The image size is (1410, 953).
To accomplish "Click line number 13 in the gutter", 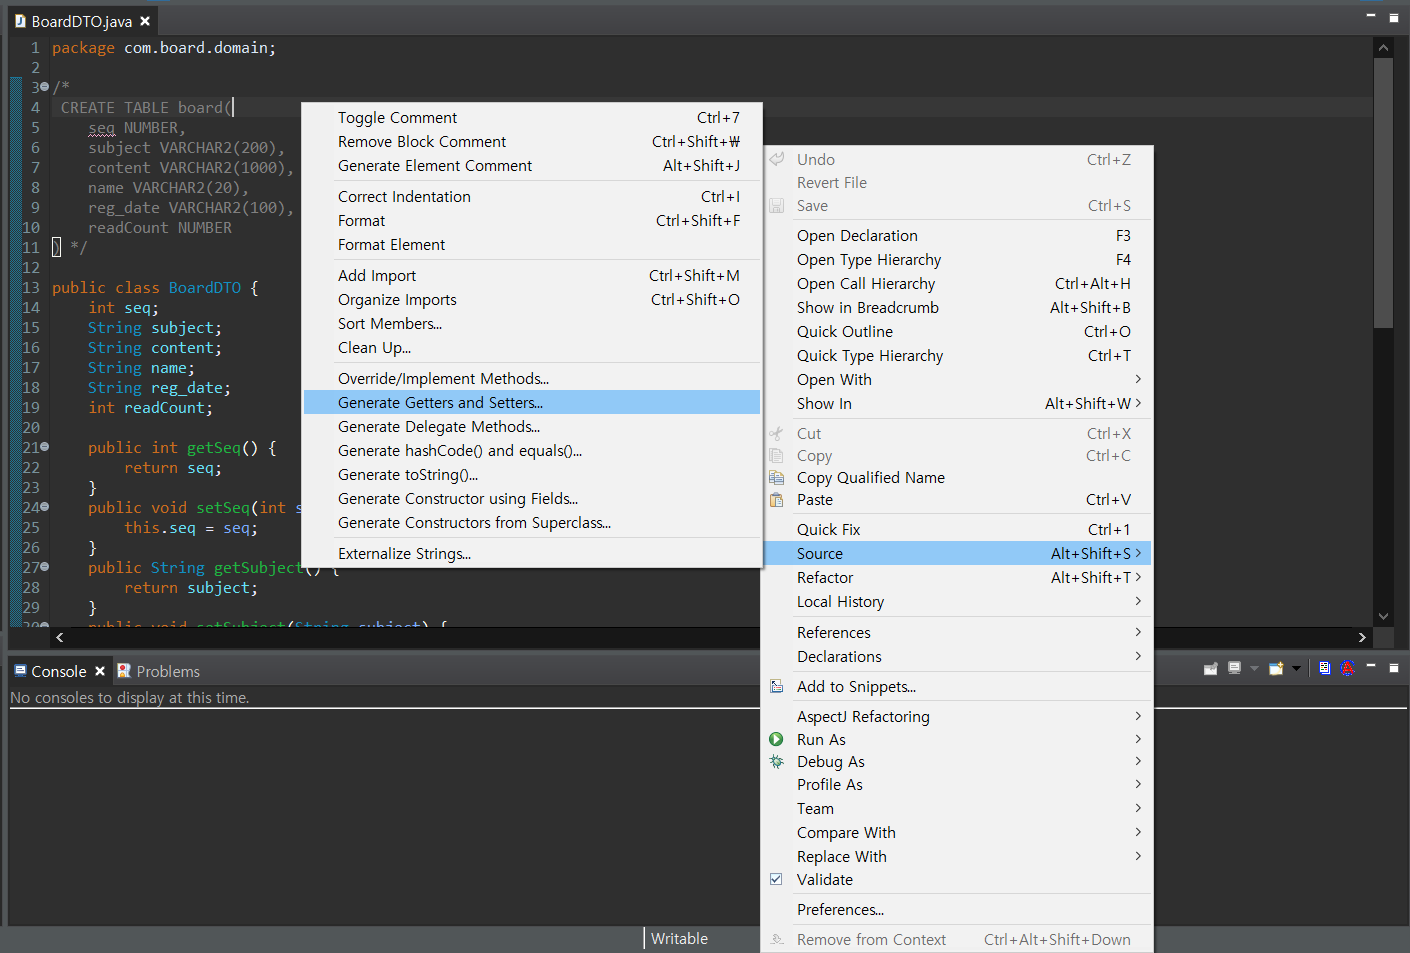I will pyautogui.click(x=31, y=287).
